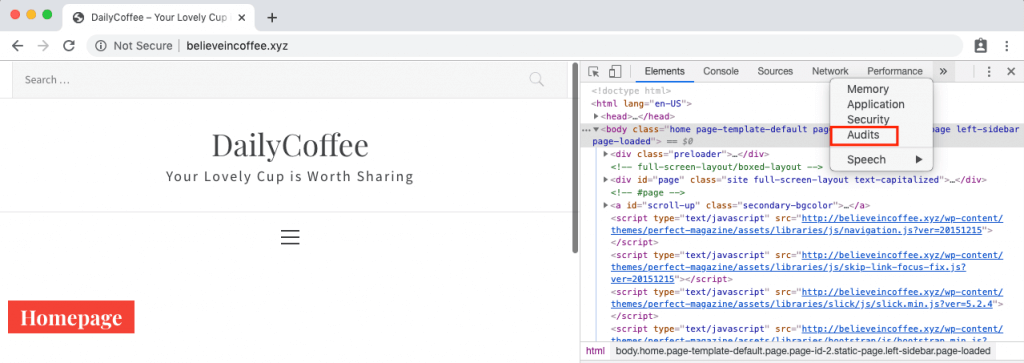The width and height of the screenshot is (1024, 363).
Task: Open the hamburger menu on the webpage
Action: pos(290,237)
